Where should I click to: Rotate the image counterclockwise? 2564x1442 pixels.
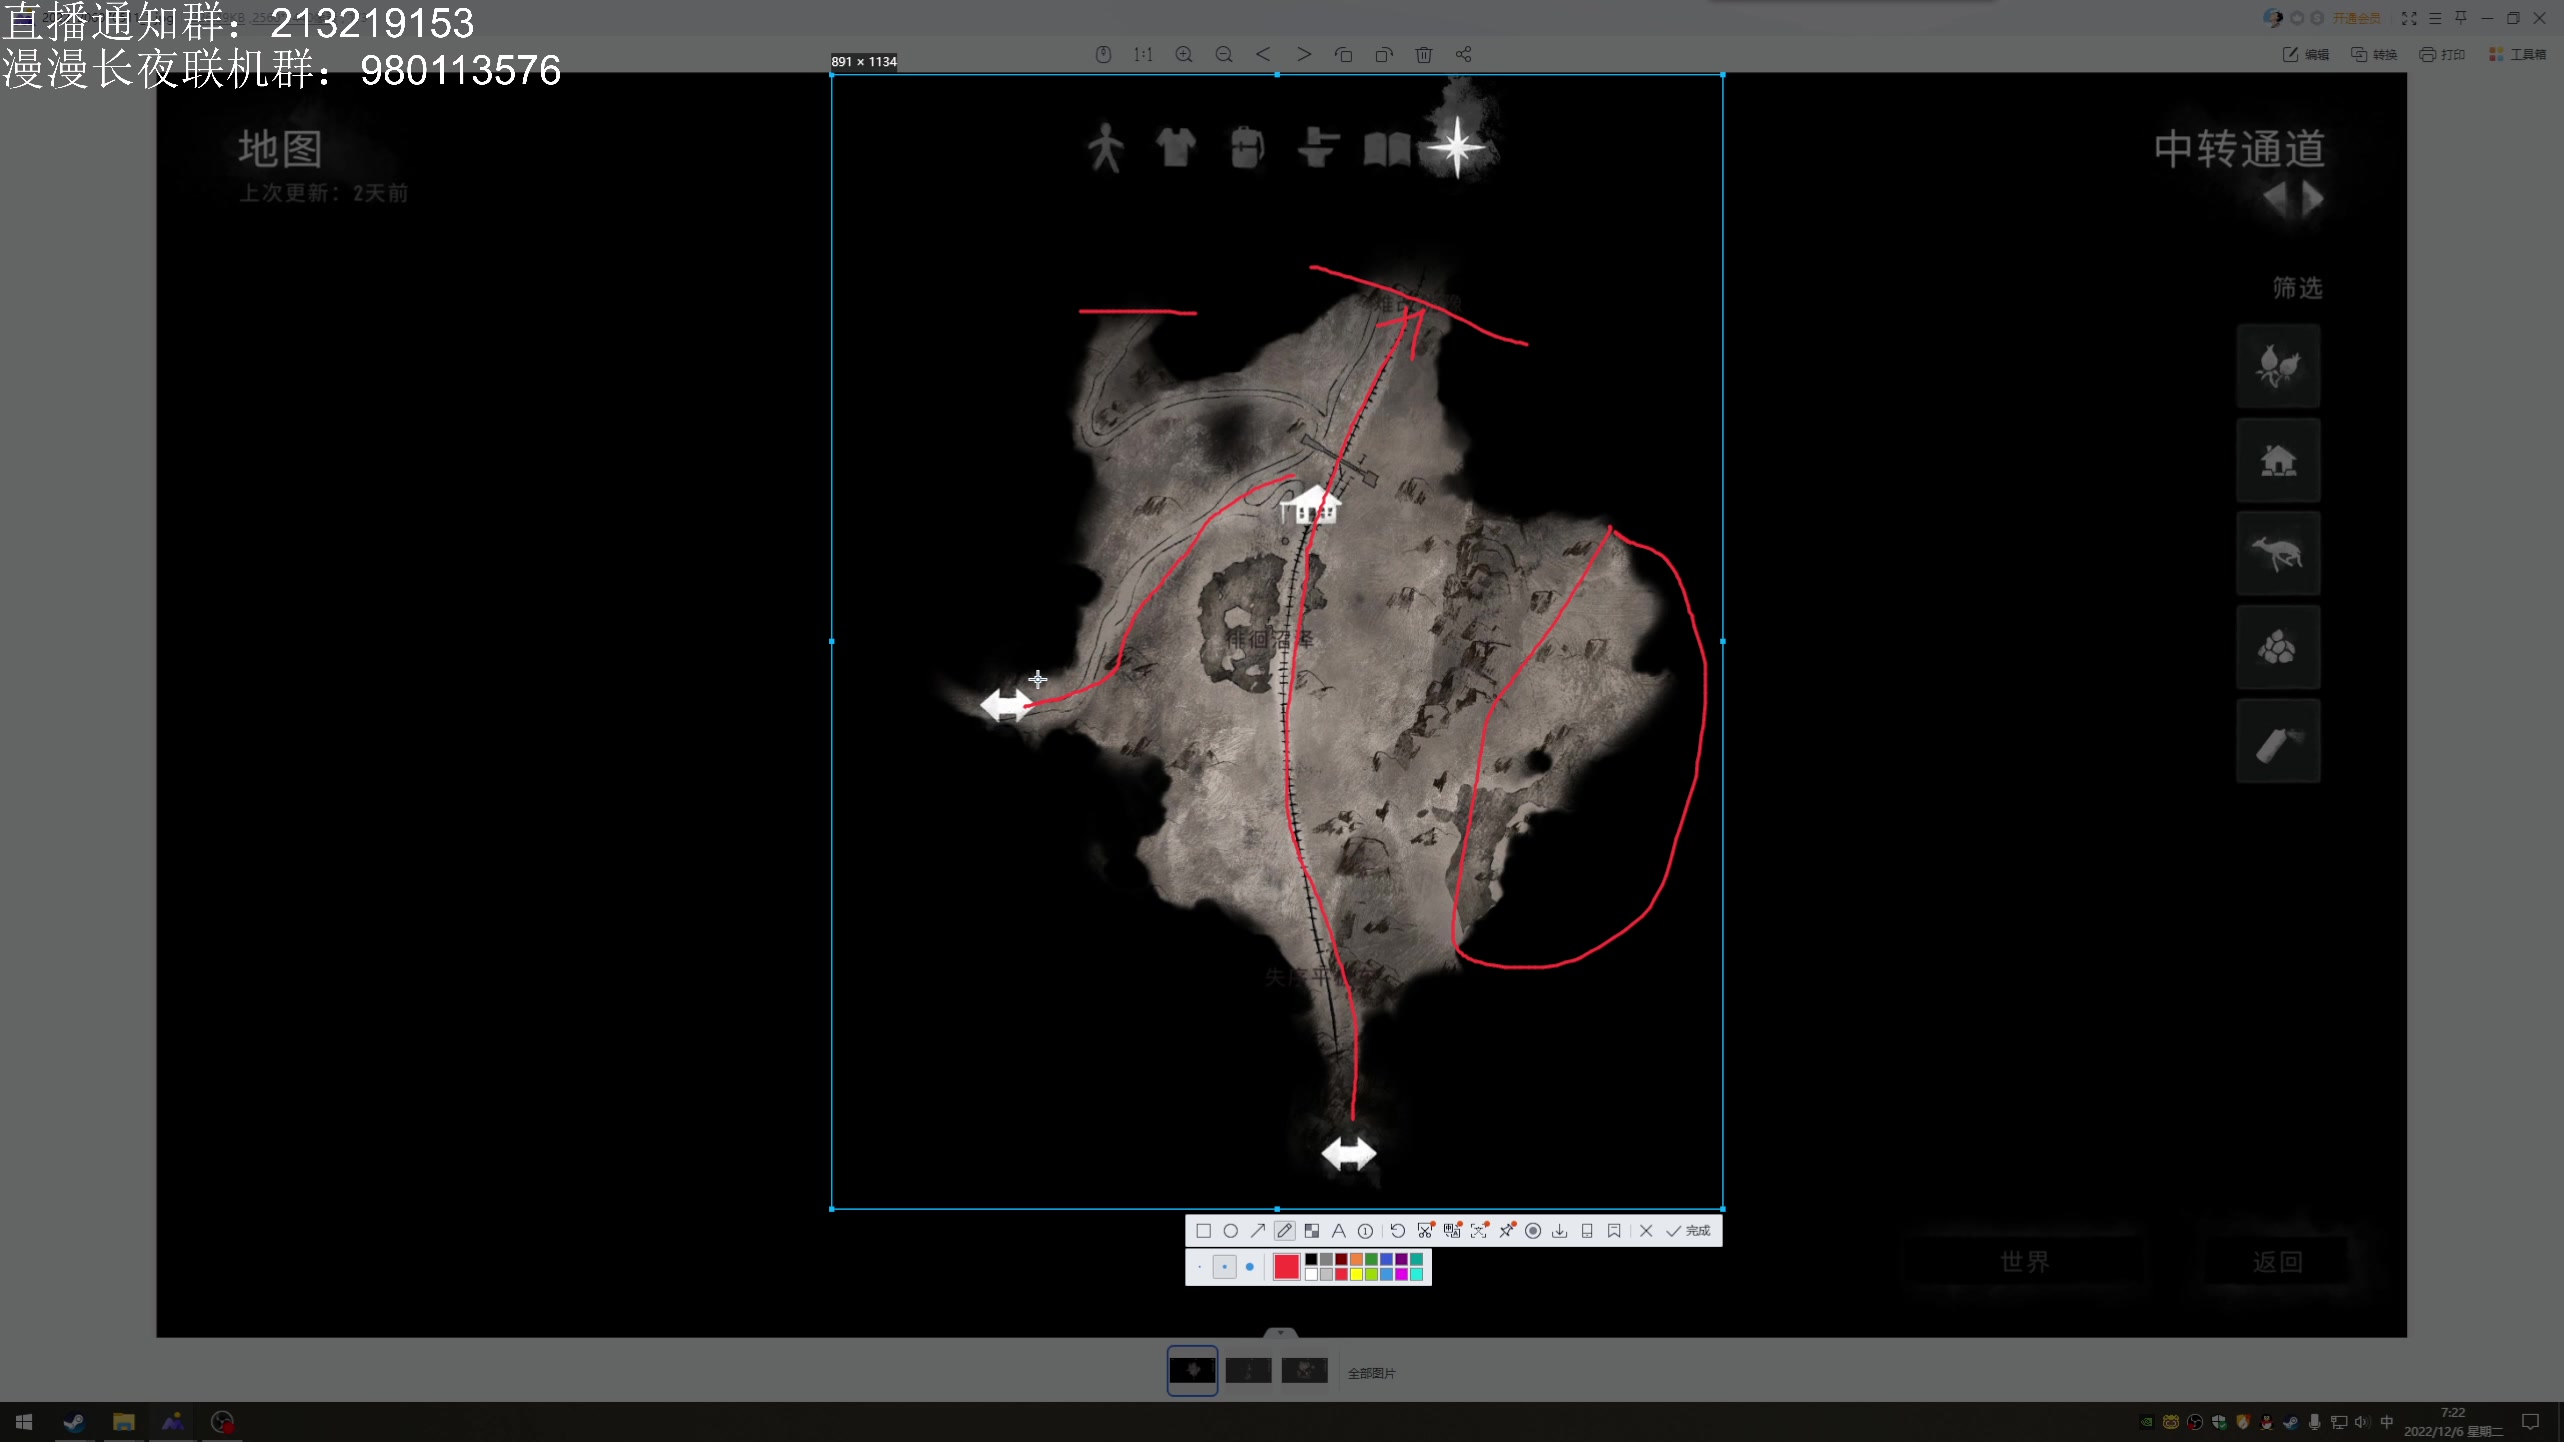1343,54
